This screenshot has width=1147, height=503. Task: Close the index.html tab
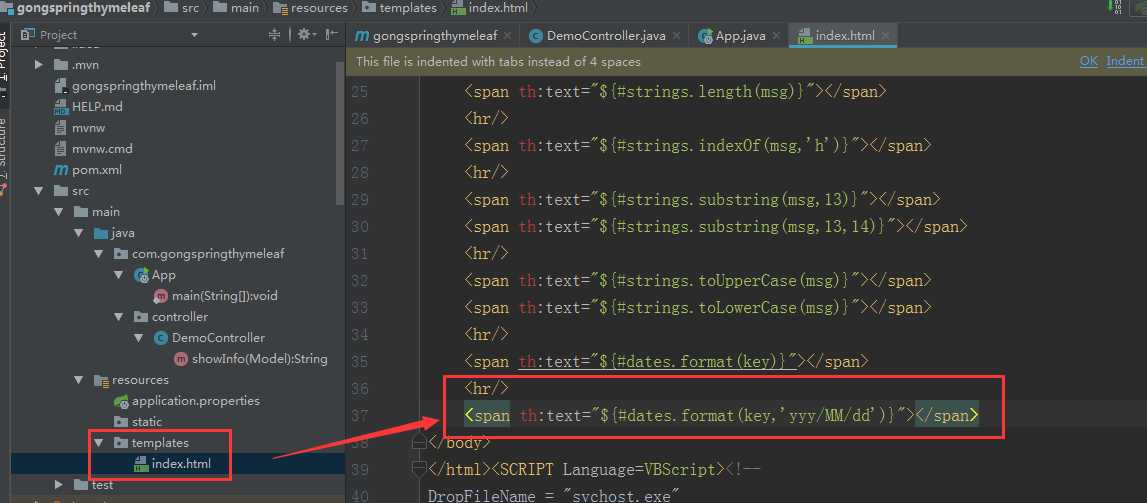coord(886,35)
